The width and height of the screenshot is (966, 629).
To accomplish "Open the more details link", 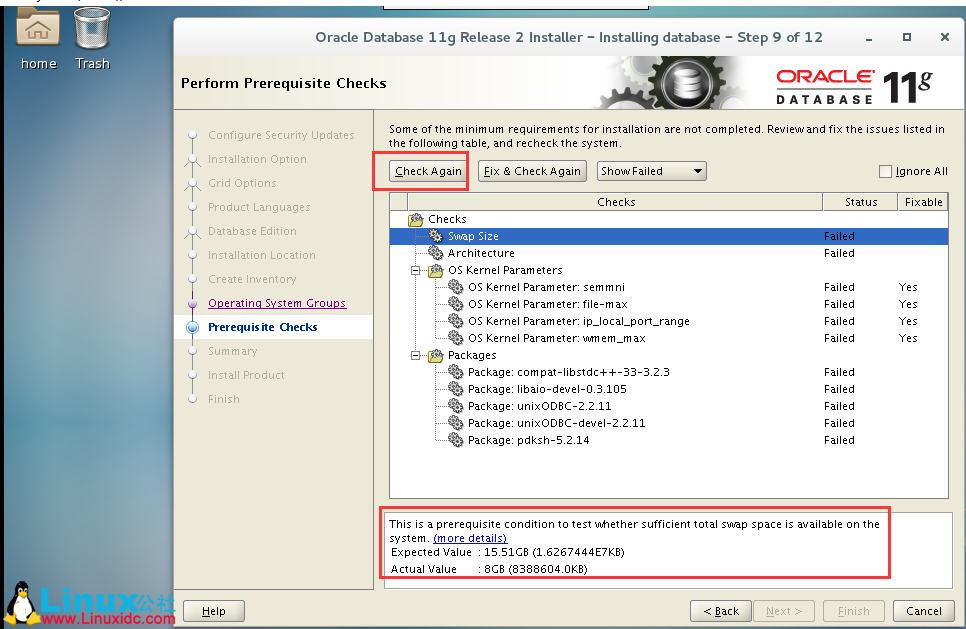I will point(469,538).
